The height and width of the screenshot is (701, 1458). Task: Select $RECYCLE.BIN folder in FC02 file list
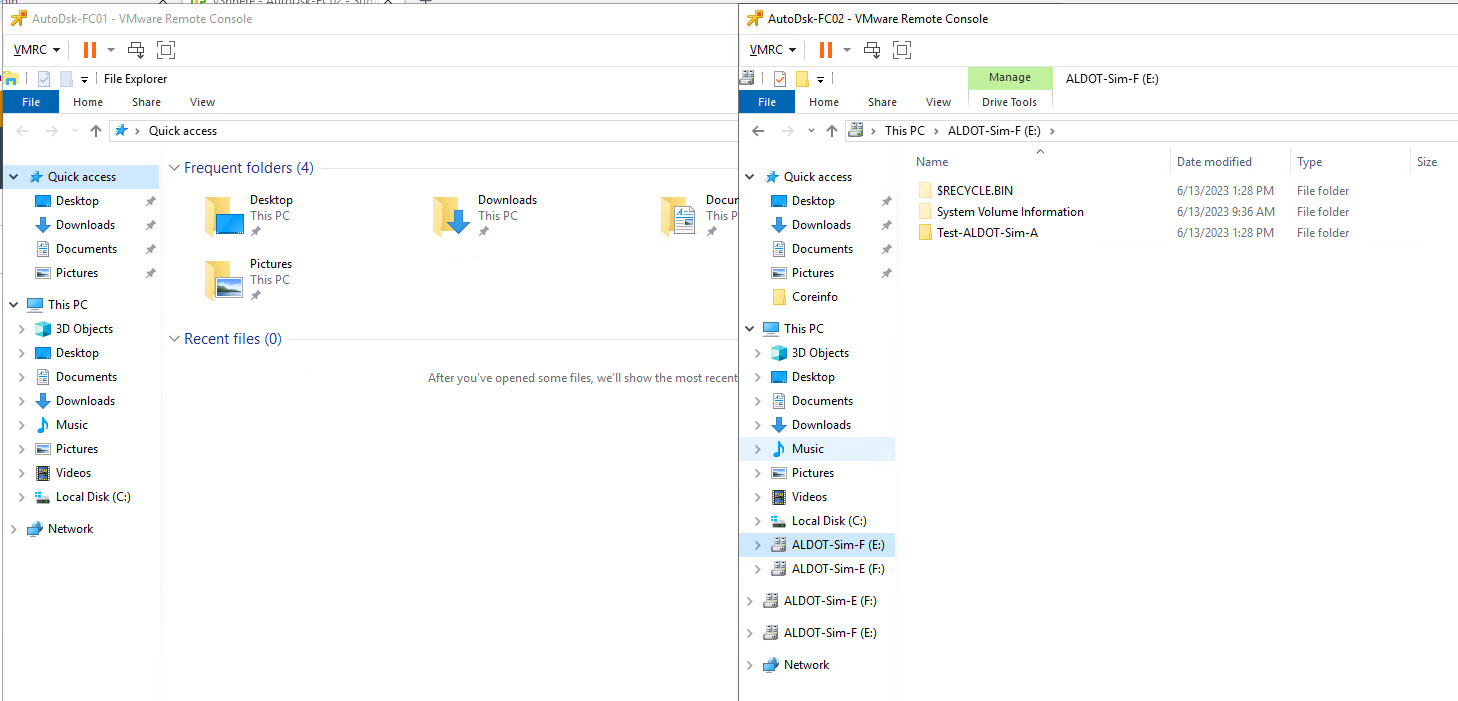pos(975,190)
